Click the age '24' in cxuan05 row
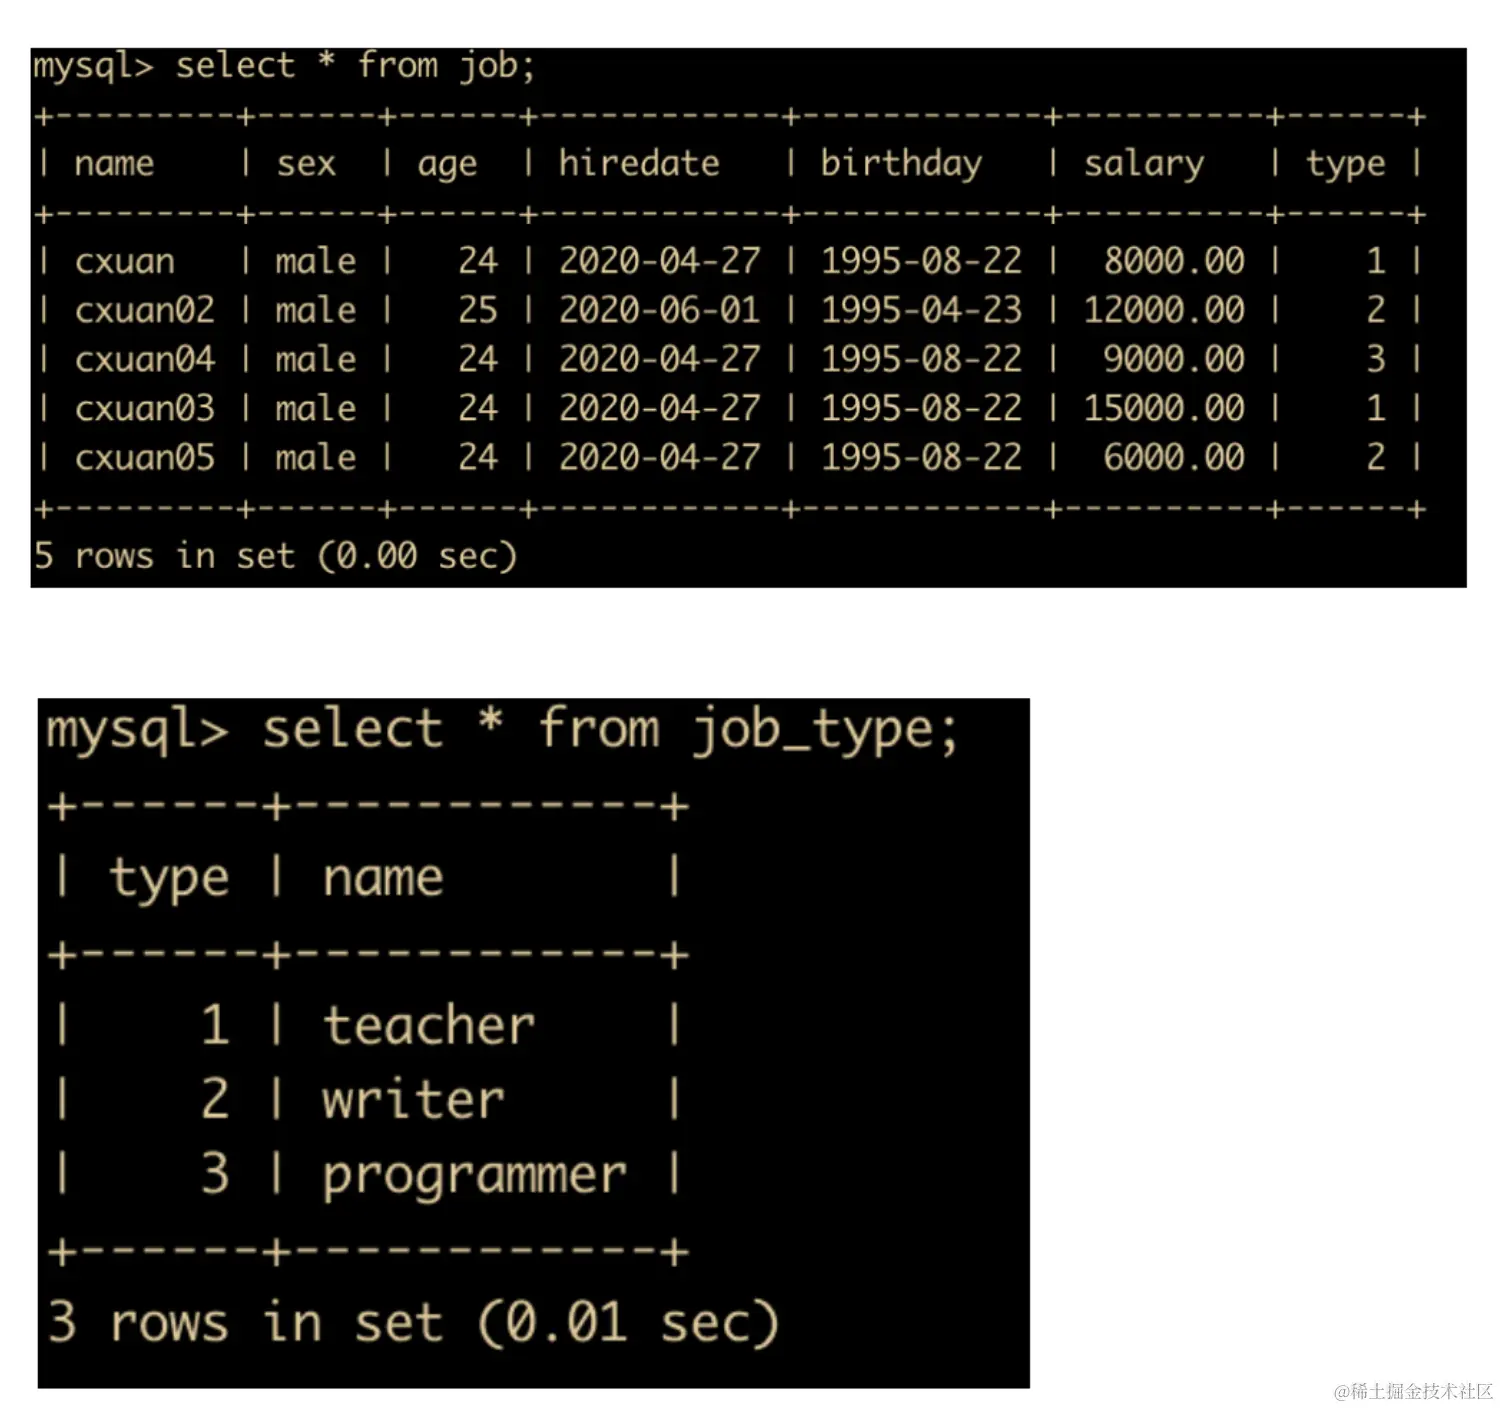This screenshot has width=1500, height=1408. pos(478,457)
